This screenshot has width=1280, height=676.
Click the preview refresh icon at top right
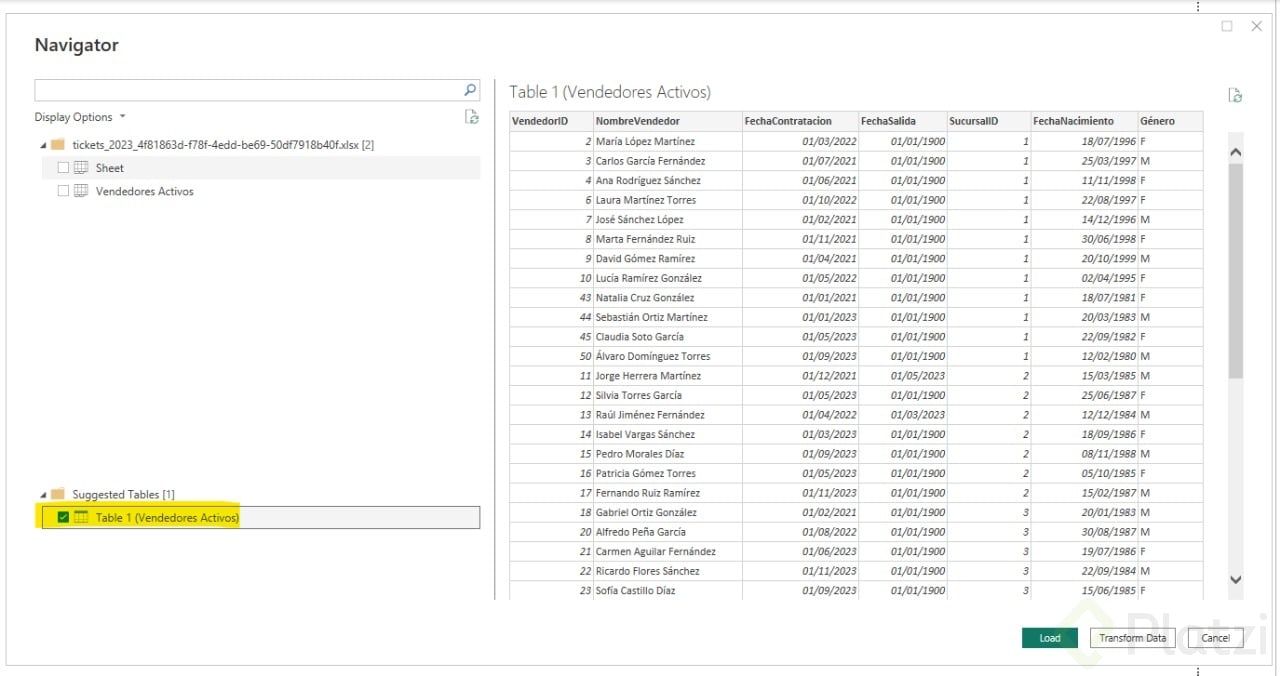coord(1235,95)
